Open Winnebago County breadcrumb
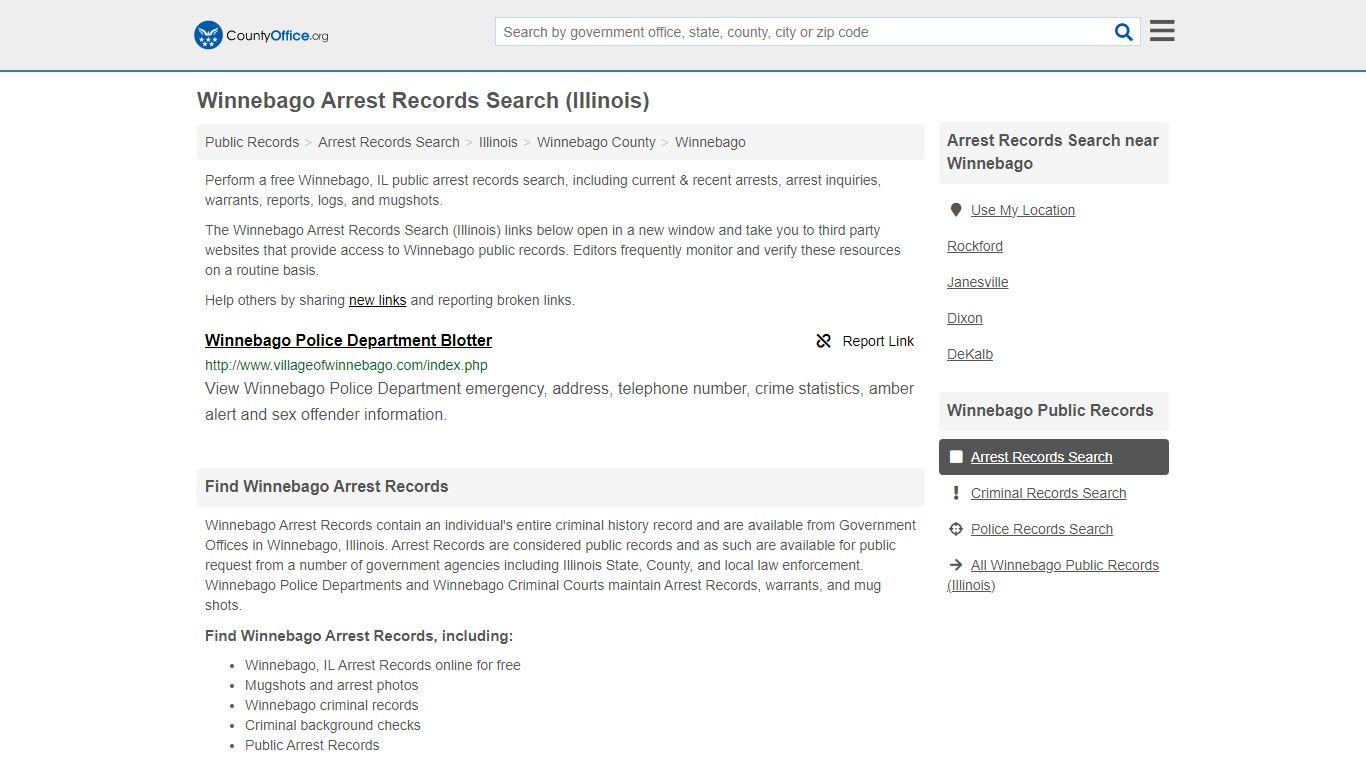The image size is (1366, 768). [596, 142]
